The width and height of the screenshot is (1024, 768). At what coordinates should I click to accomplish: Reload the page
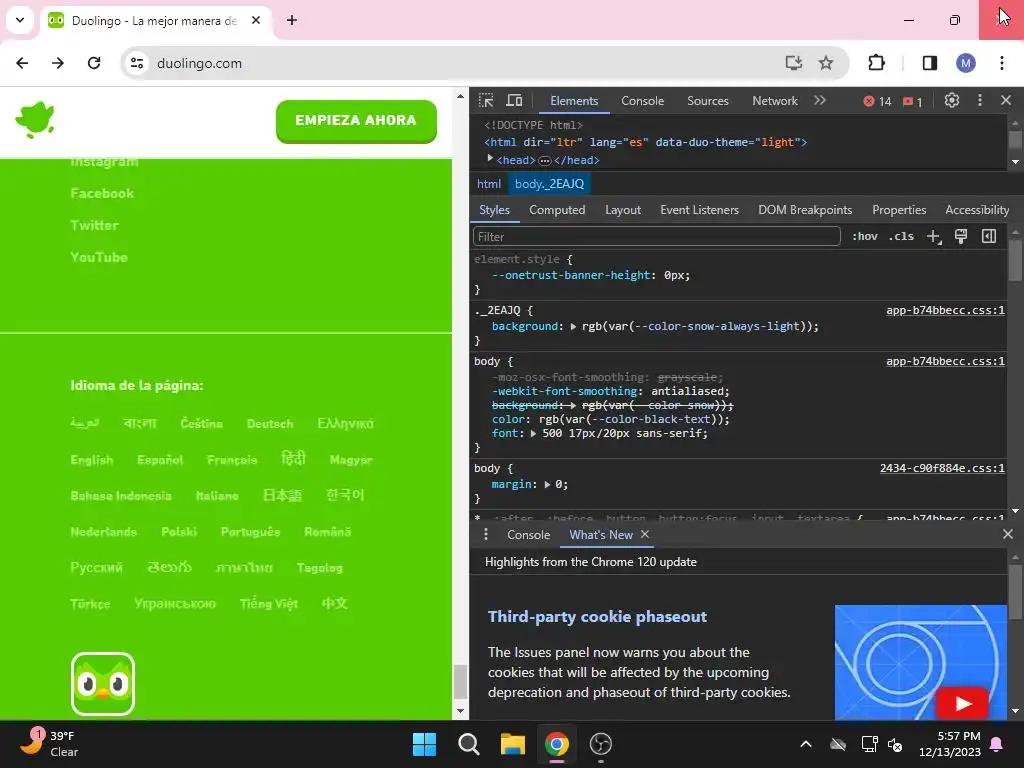[x=94, y=63]
